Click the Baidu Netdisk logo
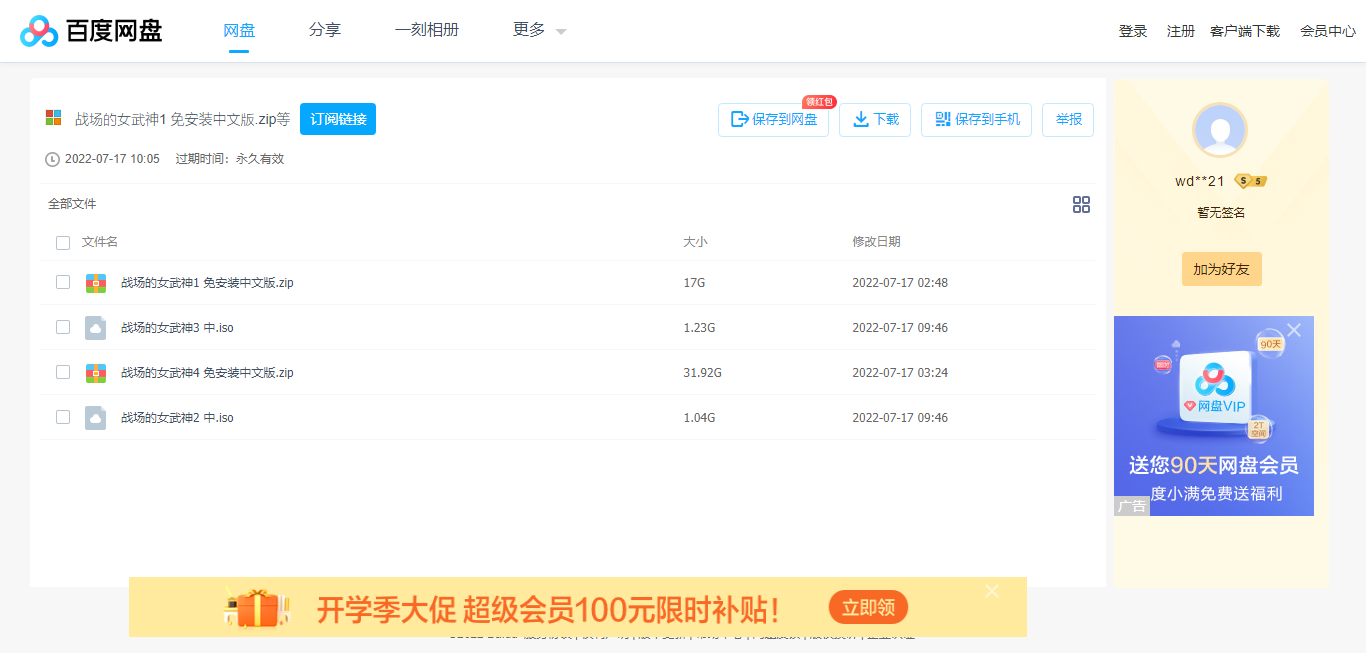The image size is (1366, 653). coord(90,30)
